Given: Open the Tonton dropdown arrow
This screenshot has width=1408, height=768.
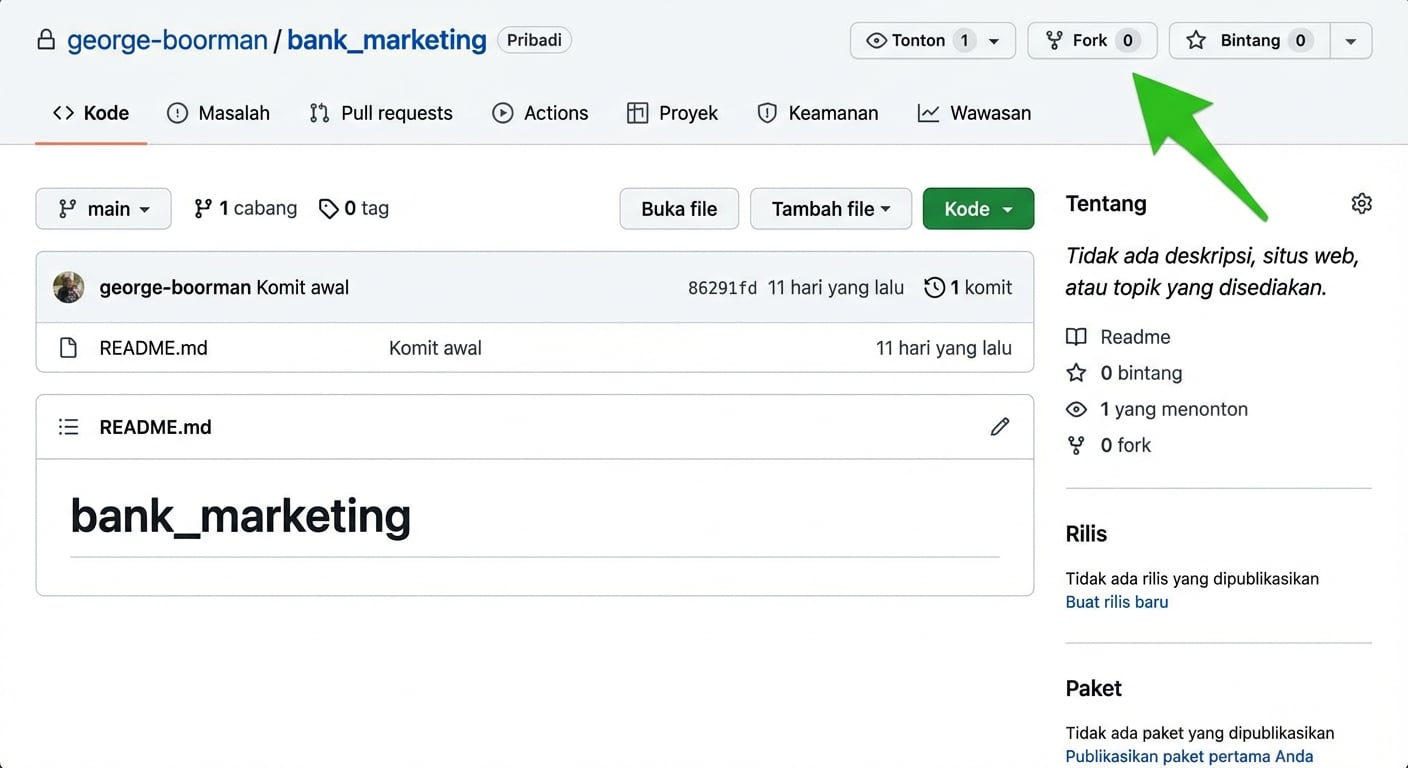Looking at the screenshot, I should [994, 41].
